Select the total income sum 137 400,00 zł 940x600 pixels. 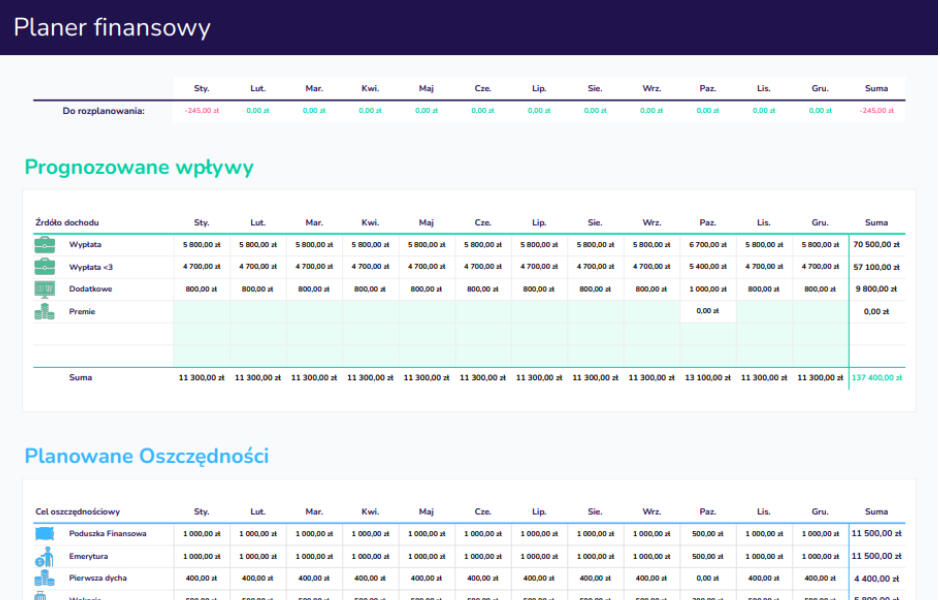(x=876, y=378)
